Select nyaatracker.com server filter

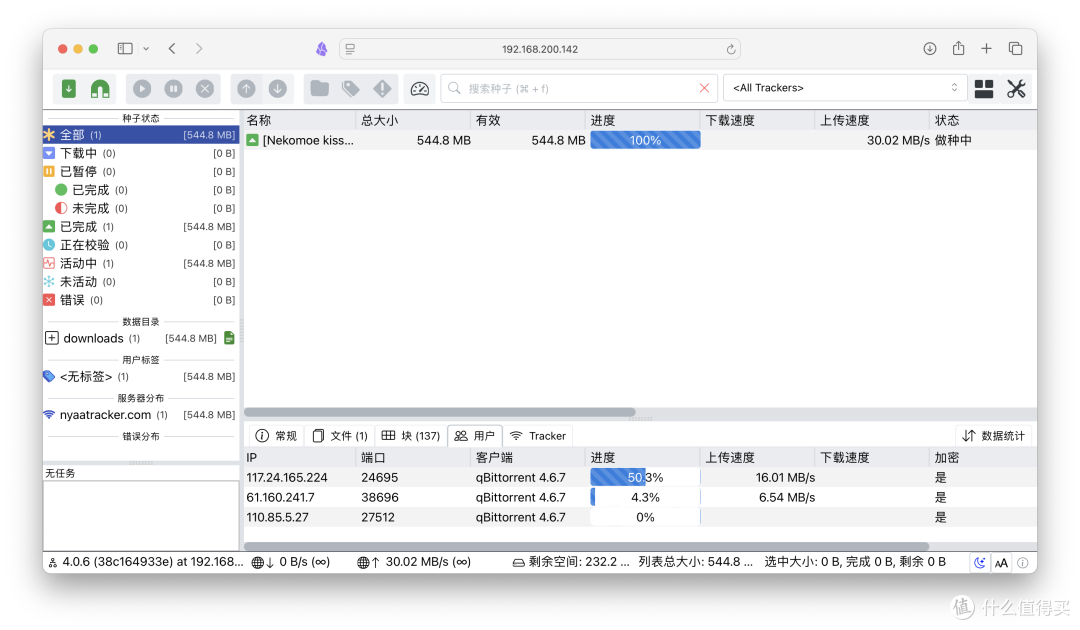(x=141, y=414)
